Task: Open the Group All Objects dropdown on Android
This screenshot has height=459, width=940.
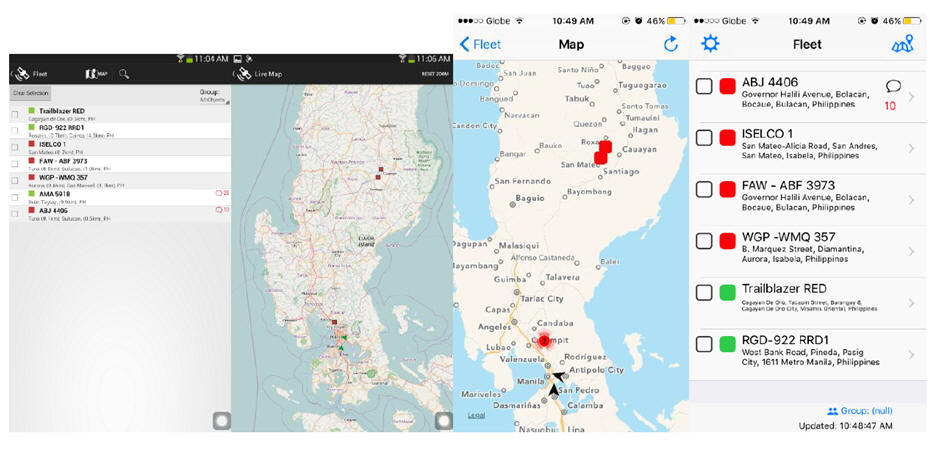Action: [x=214, y=96]
